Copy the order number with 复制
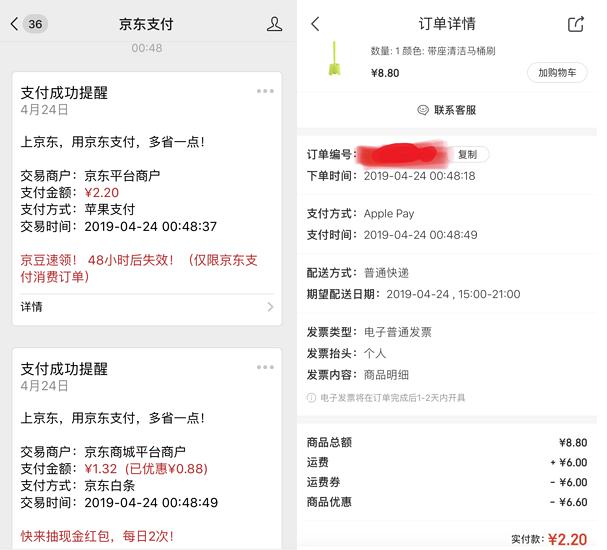This screenshot has width=607, height=550. tap(468, 154)
